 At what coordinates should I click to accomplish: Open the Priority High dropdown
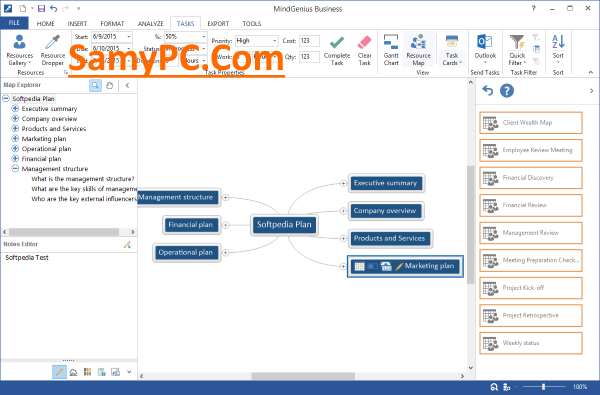tap(274, 41)
